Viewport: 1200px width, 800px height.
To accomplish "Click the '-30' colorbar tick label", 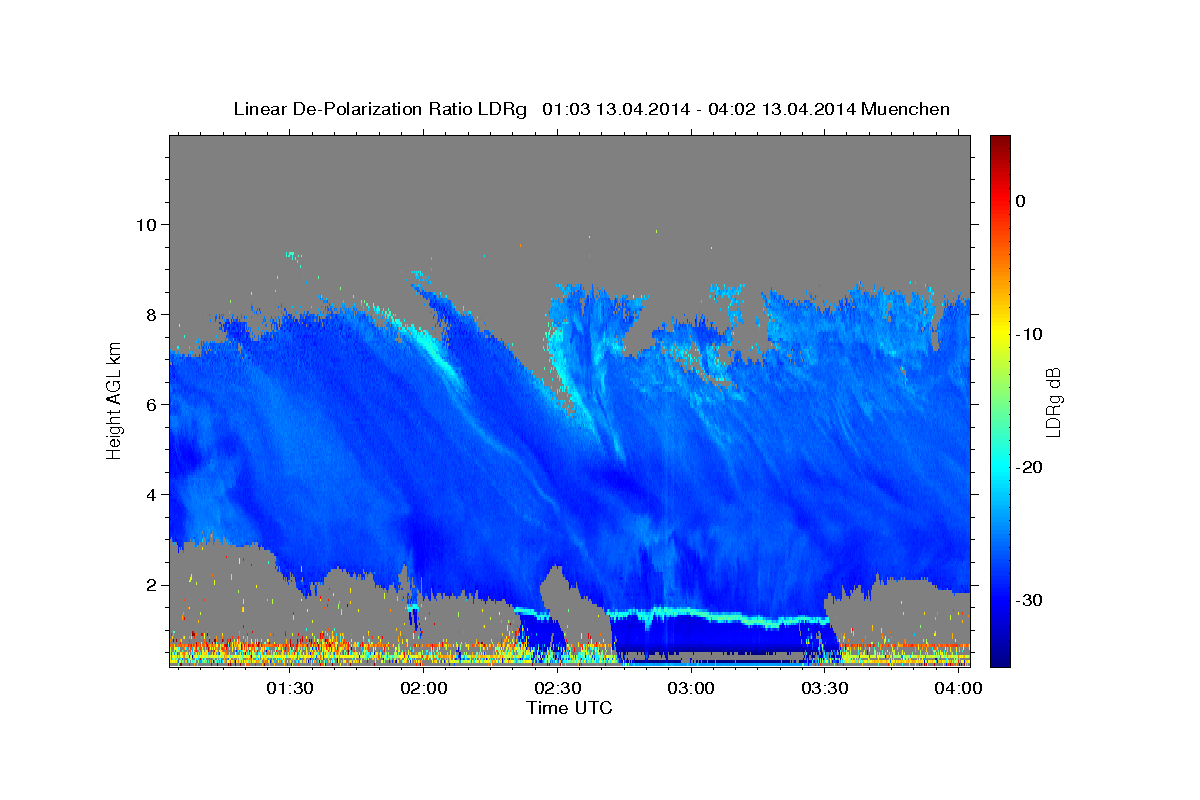I will pos(1030,600).
